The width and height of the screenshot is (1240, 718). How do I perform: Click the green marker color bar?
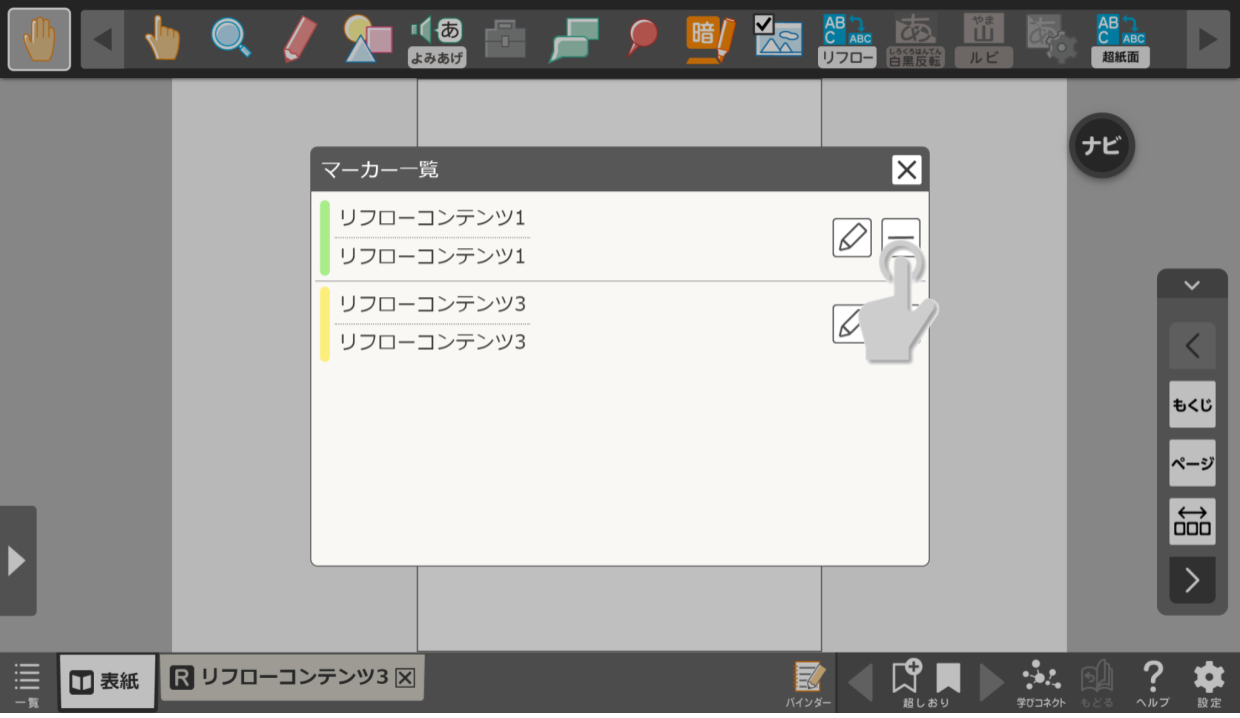325,238
